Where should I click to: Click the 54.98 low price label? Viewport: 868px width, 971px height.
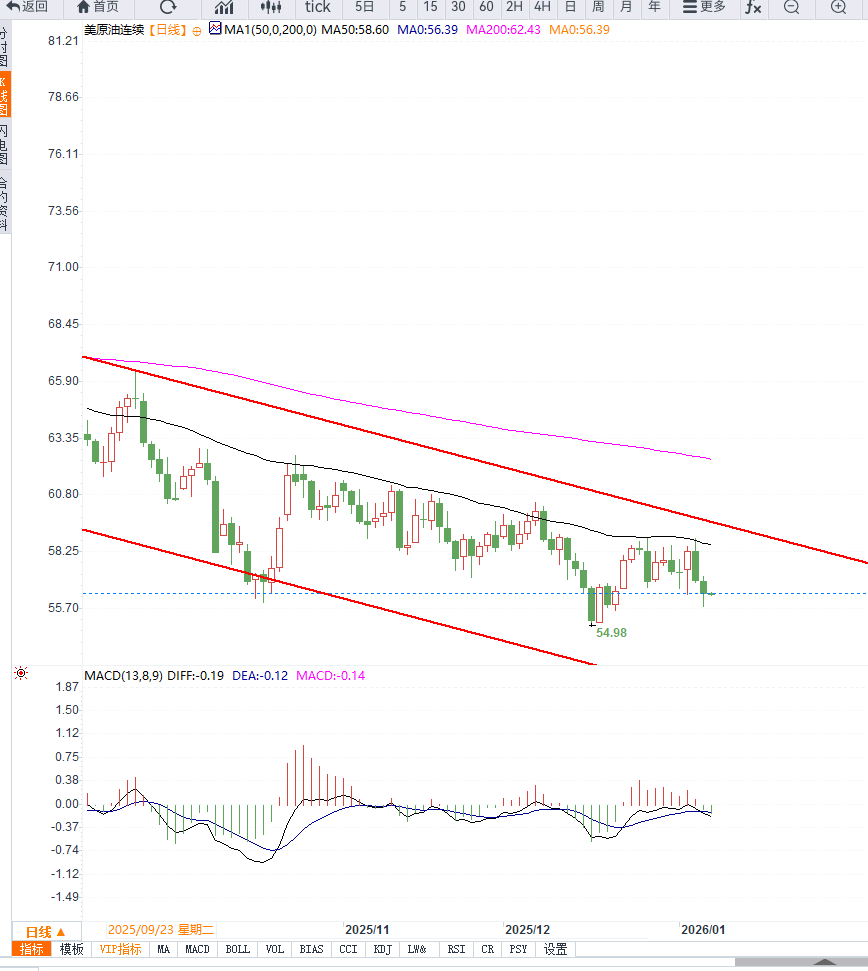(x=611, y=633)
